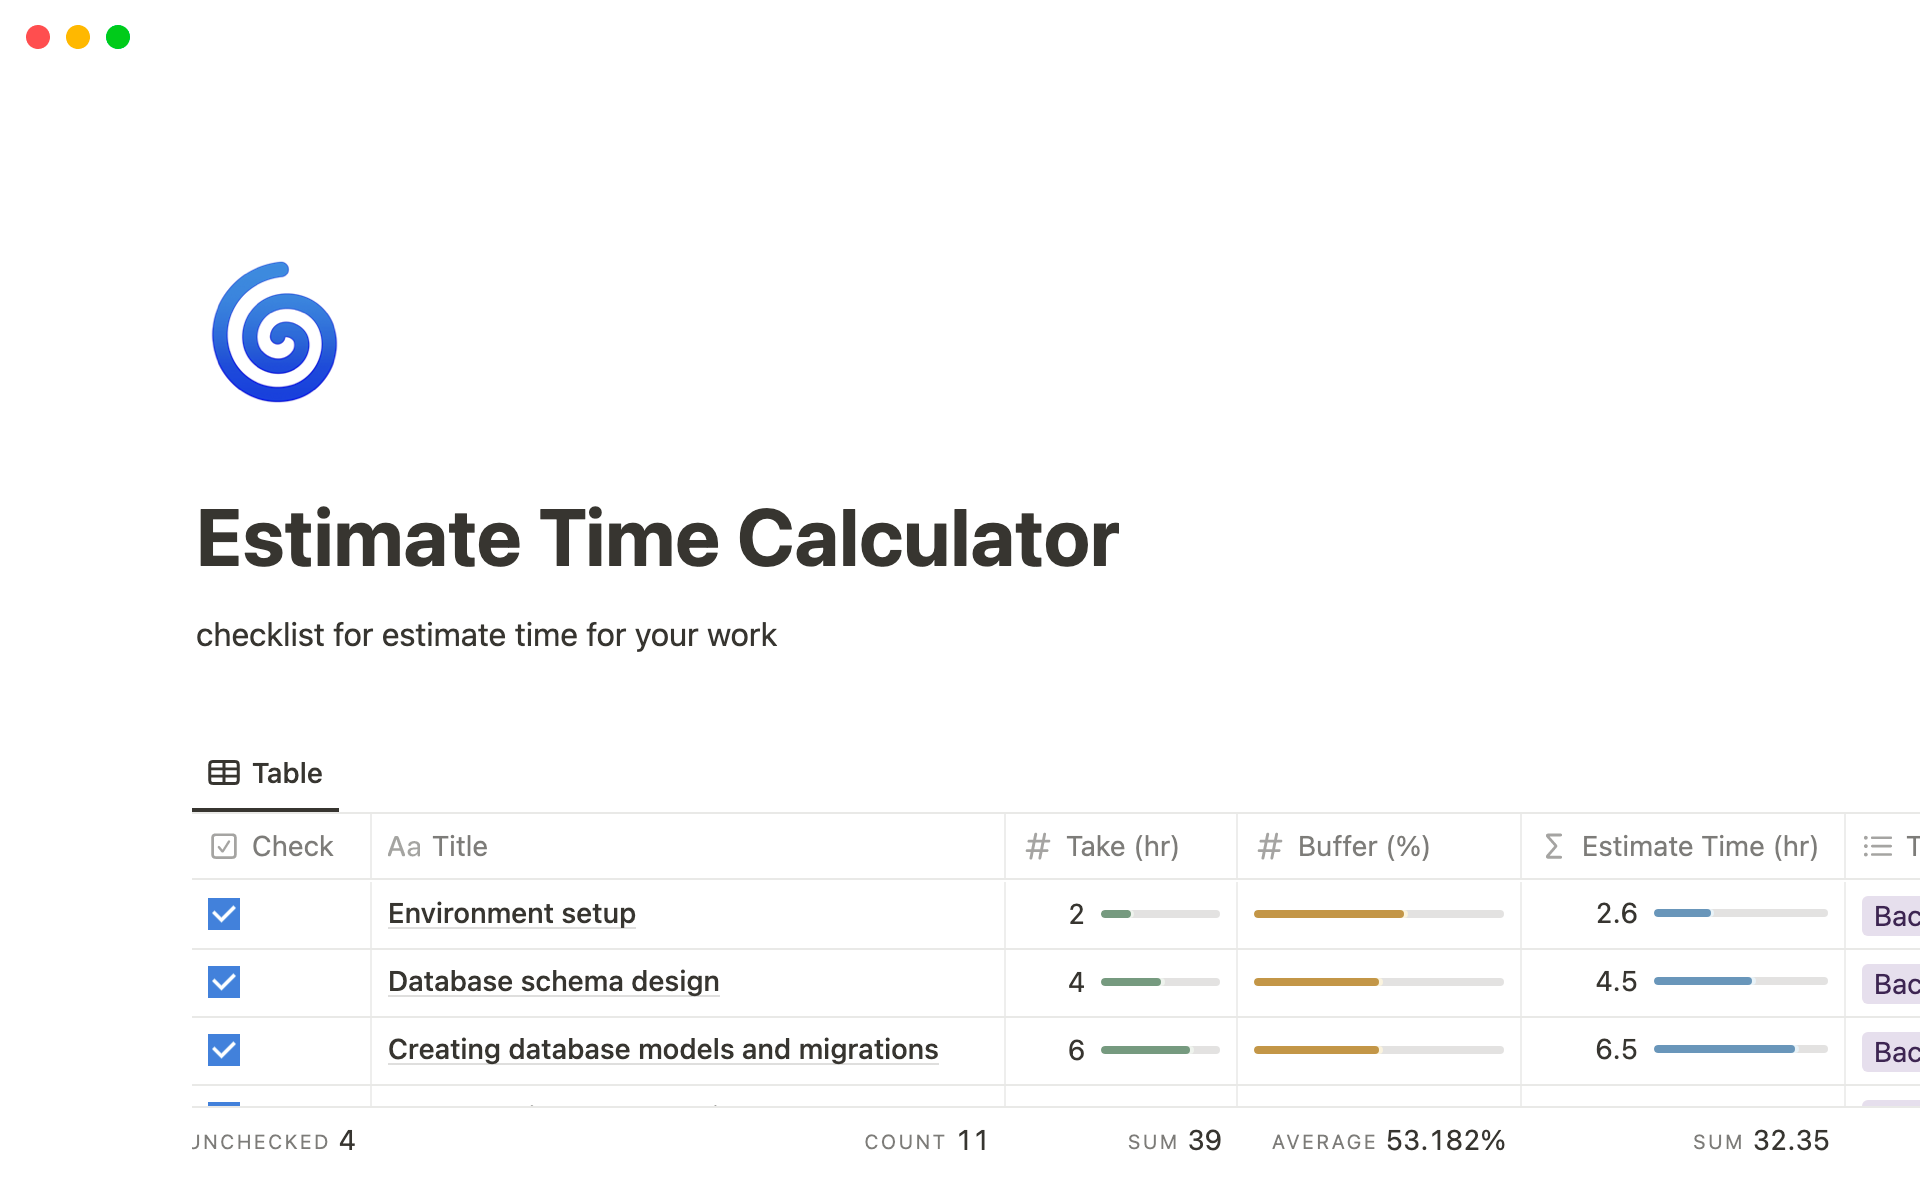Click the # icon in the Buffer (%) header
This screenshot has height=1200, width=1920.
click(1268, 846)
